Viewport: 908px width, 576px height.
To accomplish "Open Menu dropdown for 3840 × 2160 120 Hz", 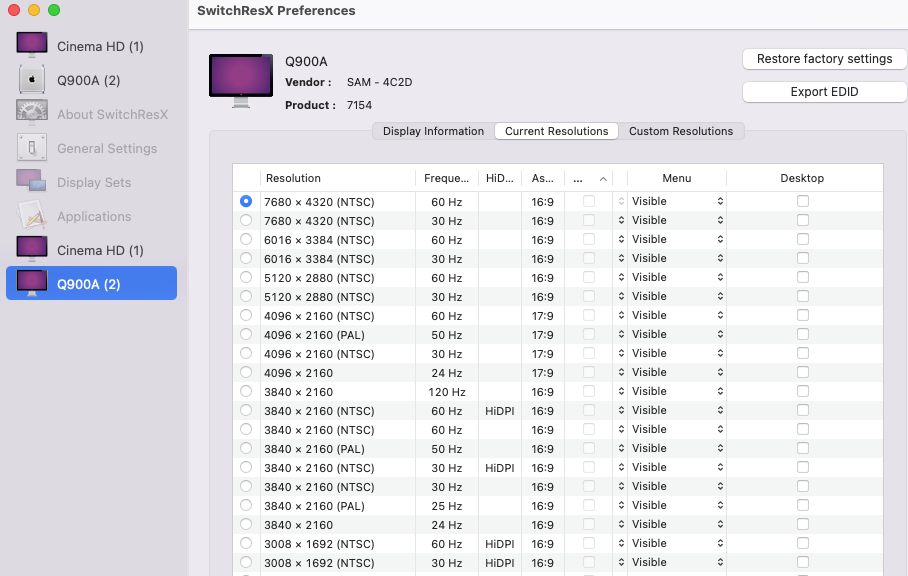I will [x=677, y=391].
